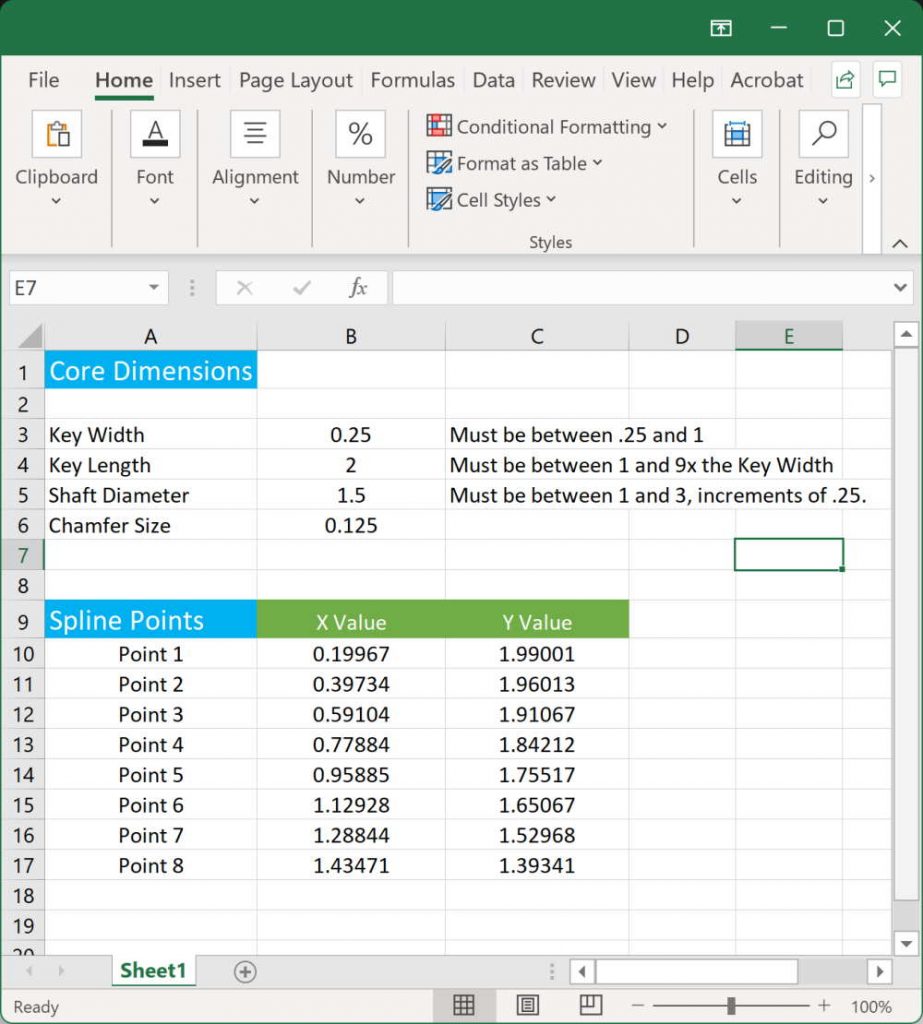
Task: Switch to the Insert tab
Action: pos(195,80)
